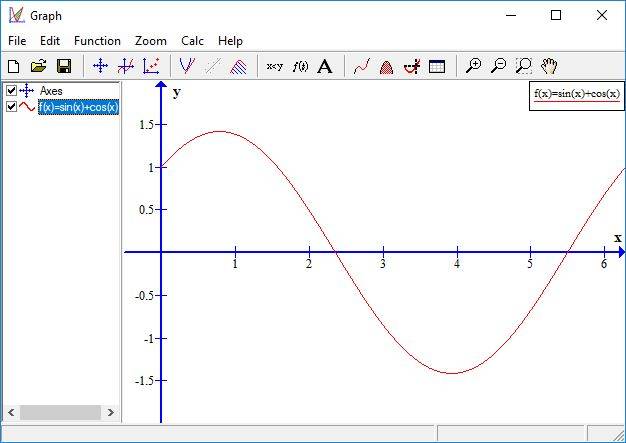
Task: Open the Zoom menu
Action: point(151,41)
